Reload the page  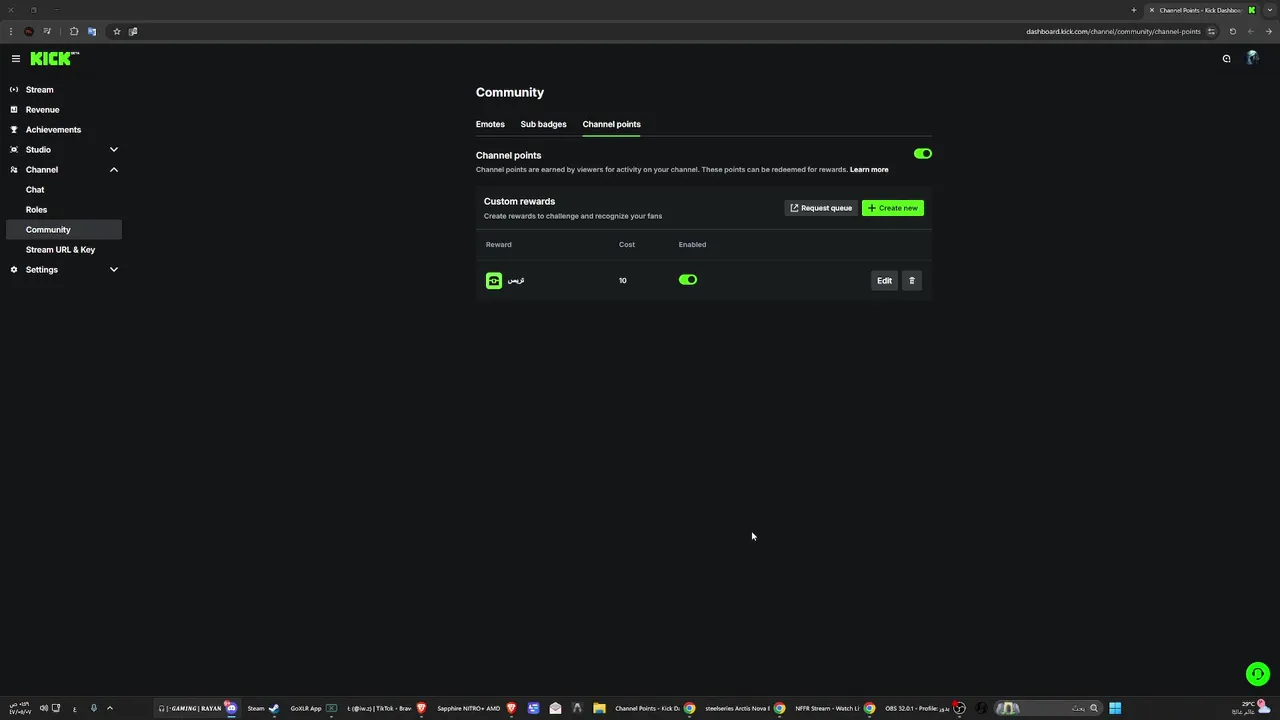pos(1232,31)
